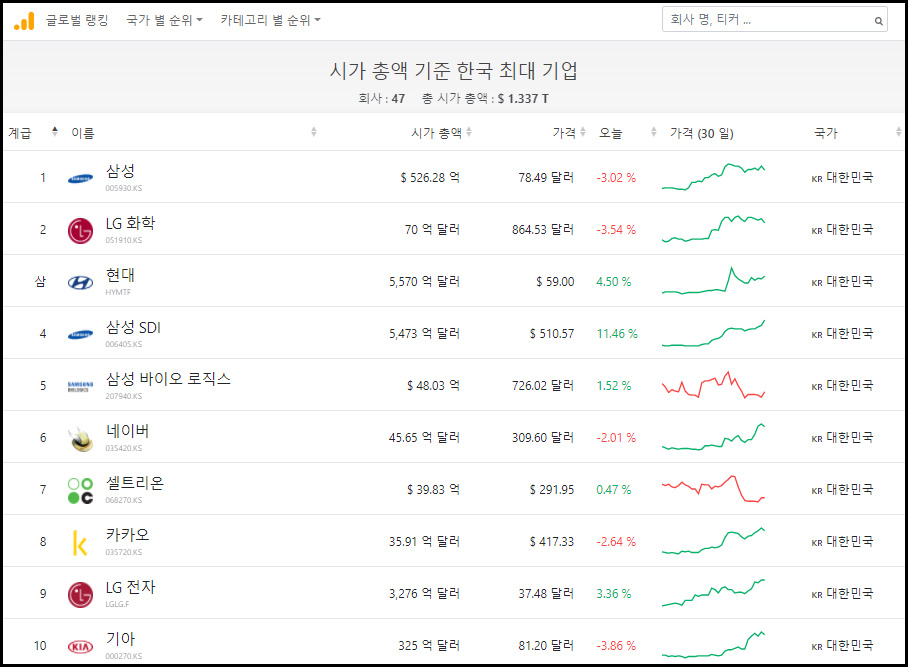Open the 네이버 company link
The image size is (908, 667).
point(127,431)
